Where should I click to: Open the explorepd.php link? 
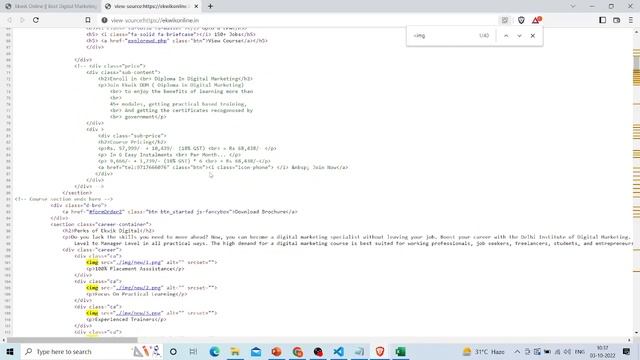[x=147, y=41]
